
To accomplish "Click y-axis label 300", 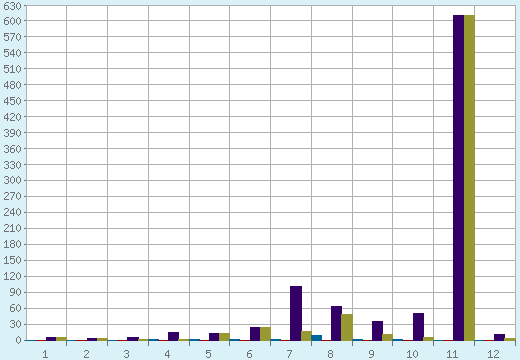I will [12, 180].
